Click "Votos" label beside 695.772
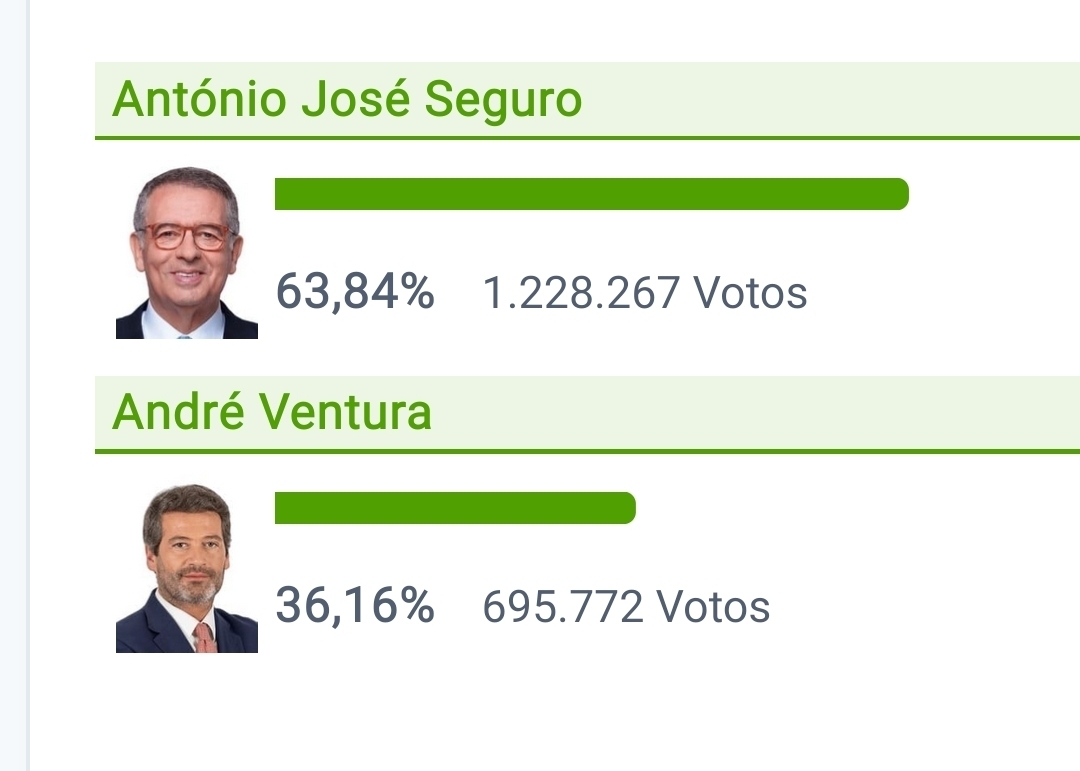 (713, 608)
